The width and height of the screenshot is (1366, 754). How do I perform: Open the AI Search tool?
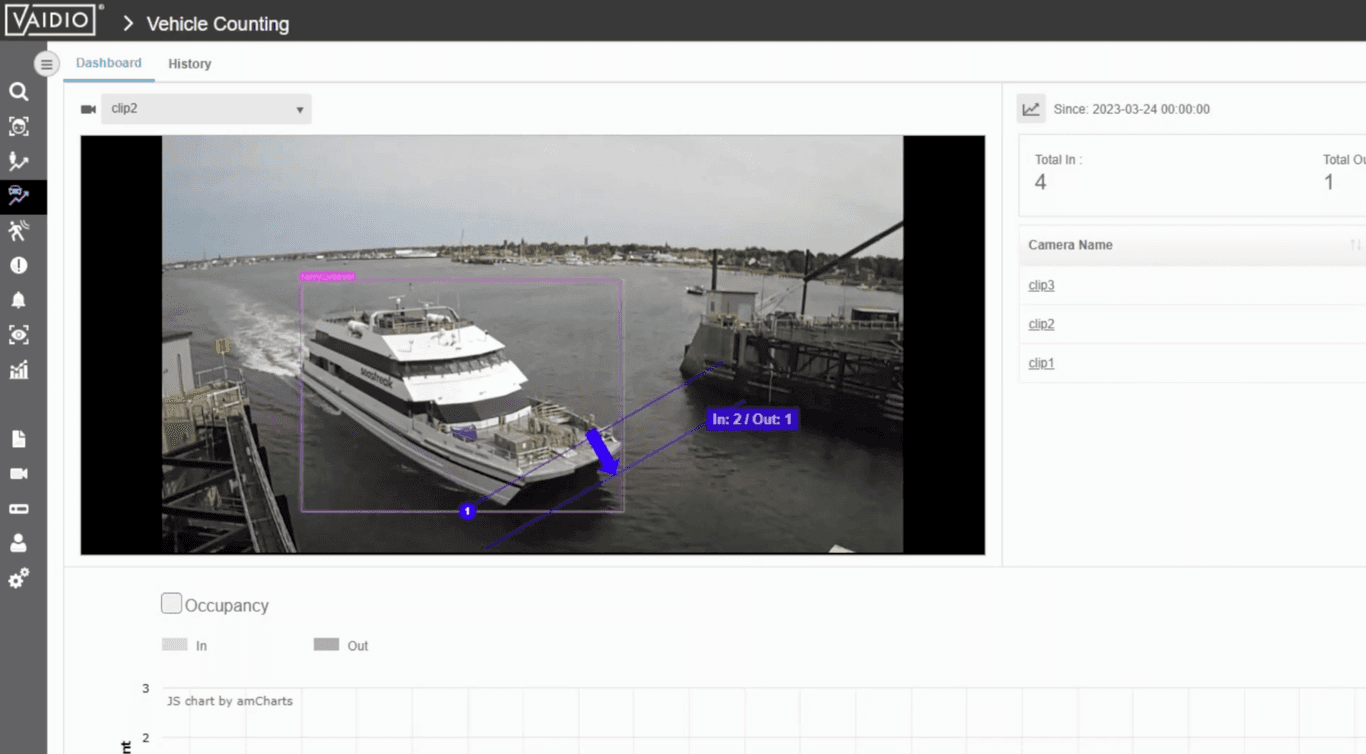[18, 91]
